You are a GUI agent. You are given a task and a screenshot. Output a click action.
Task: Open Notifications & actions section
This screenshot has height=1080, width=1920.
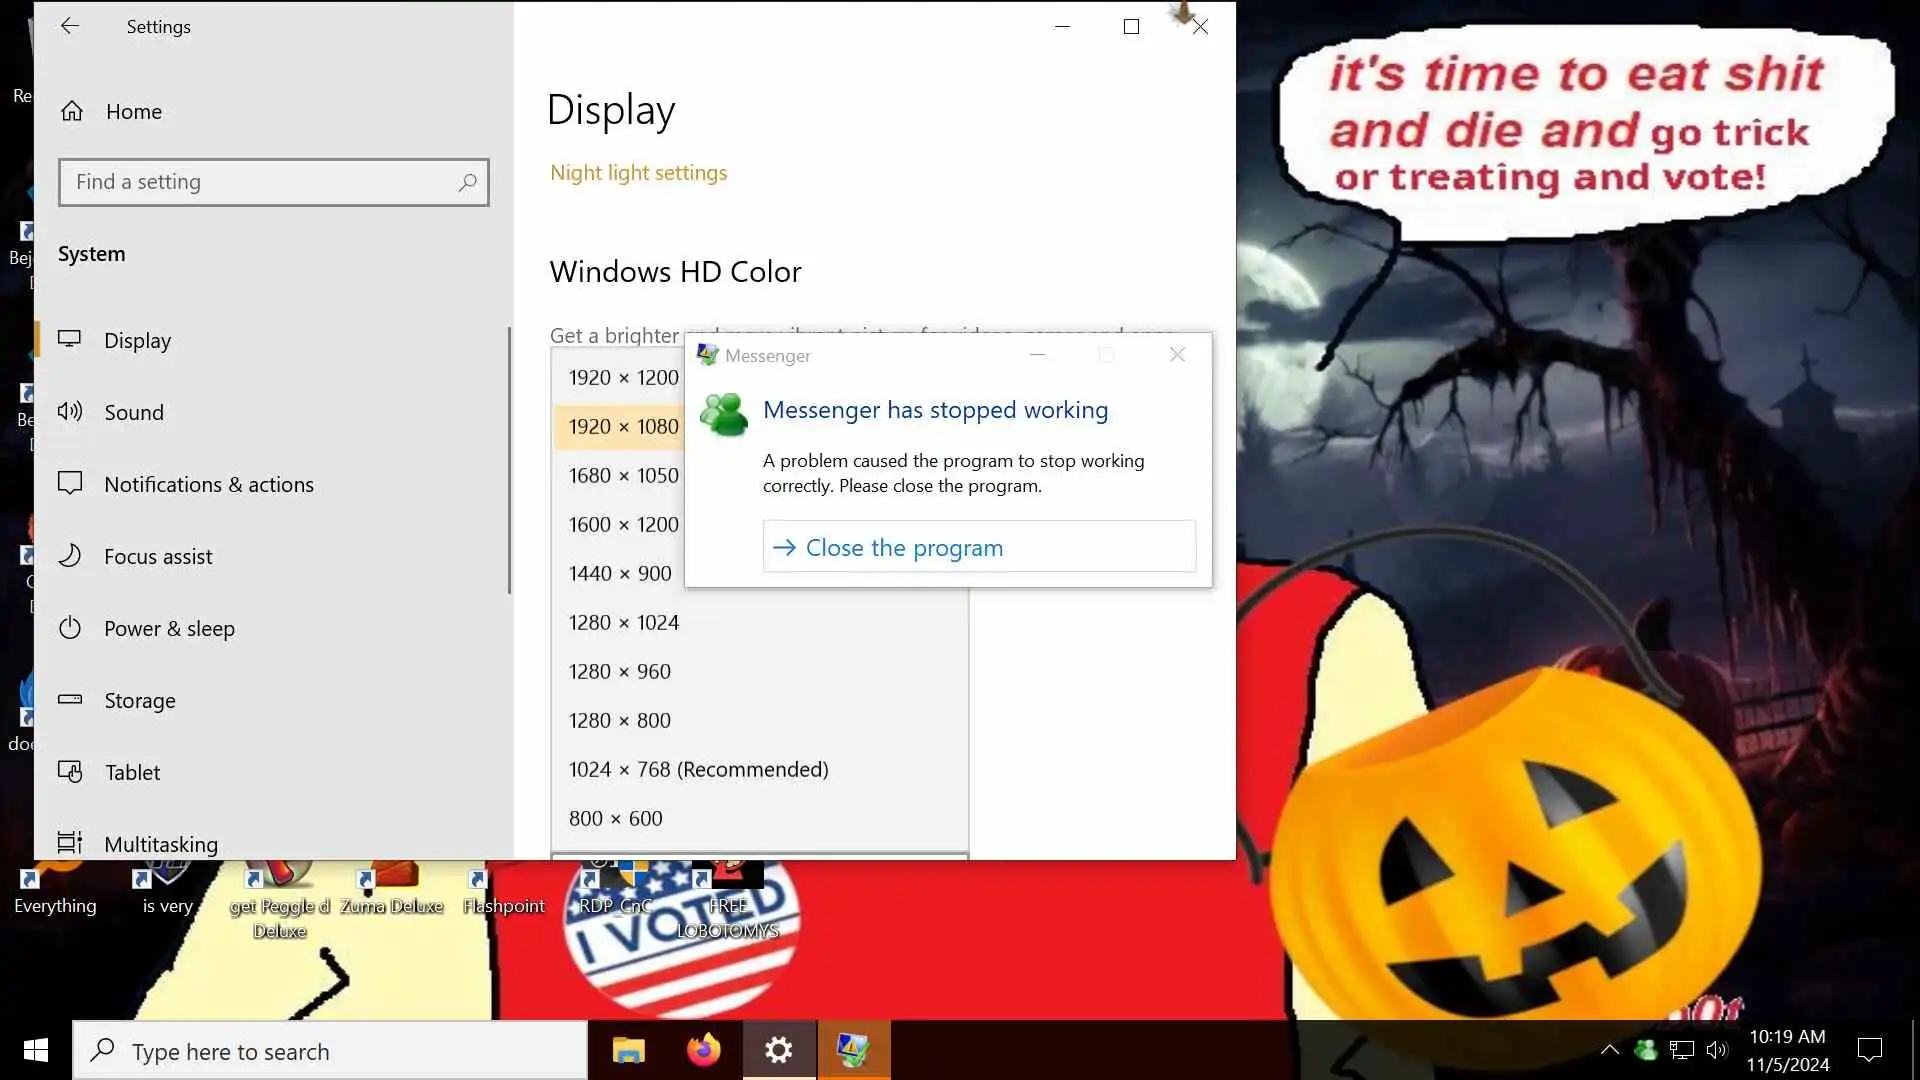click(208, 484)
